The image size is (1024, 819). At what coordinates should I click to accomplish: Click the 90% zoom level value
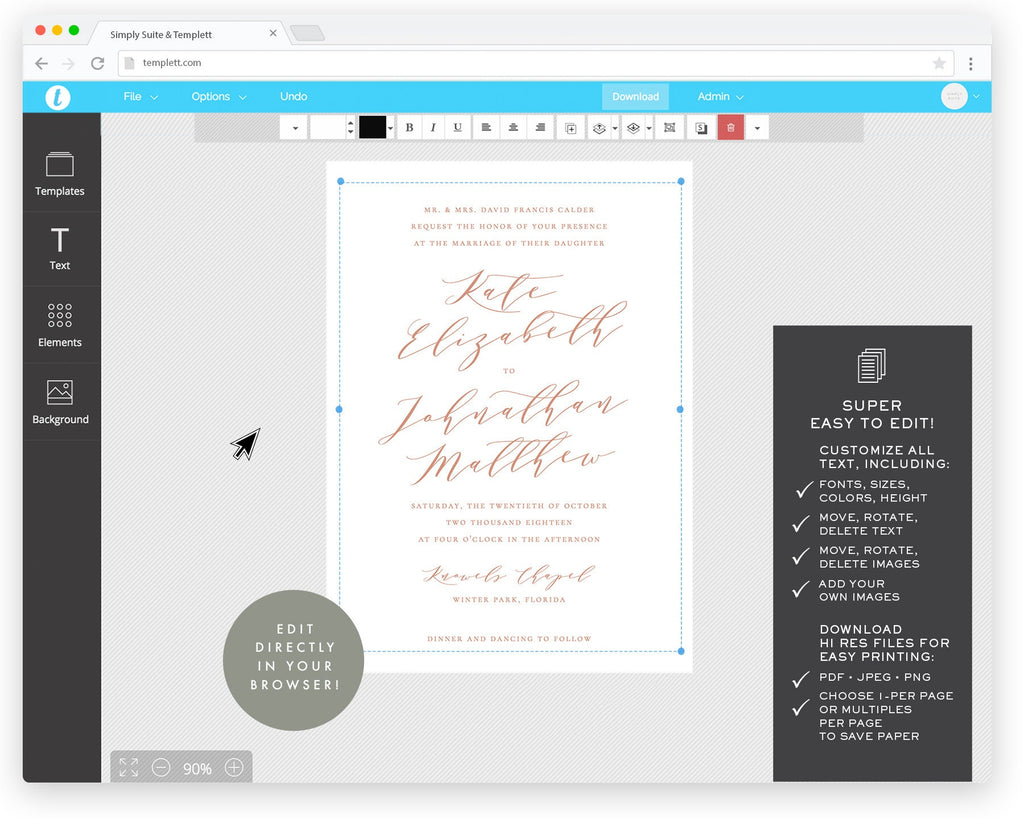[197, 769]
